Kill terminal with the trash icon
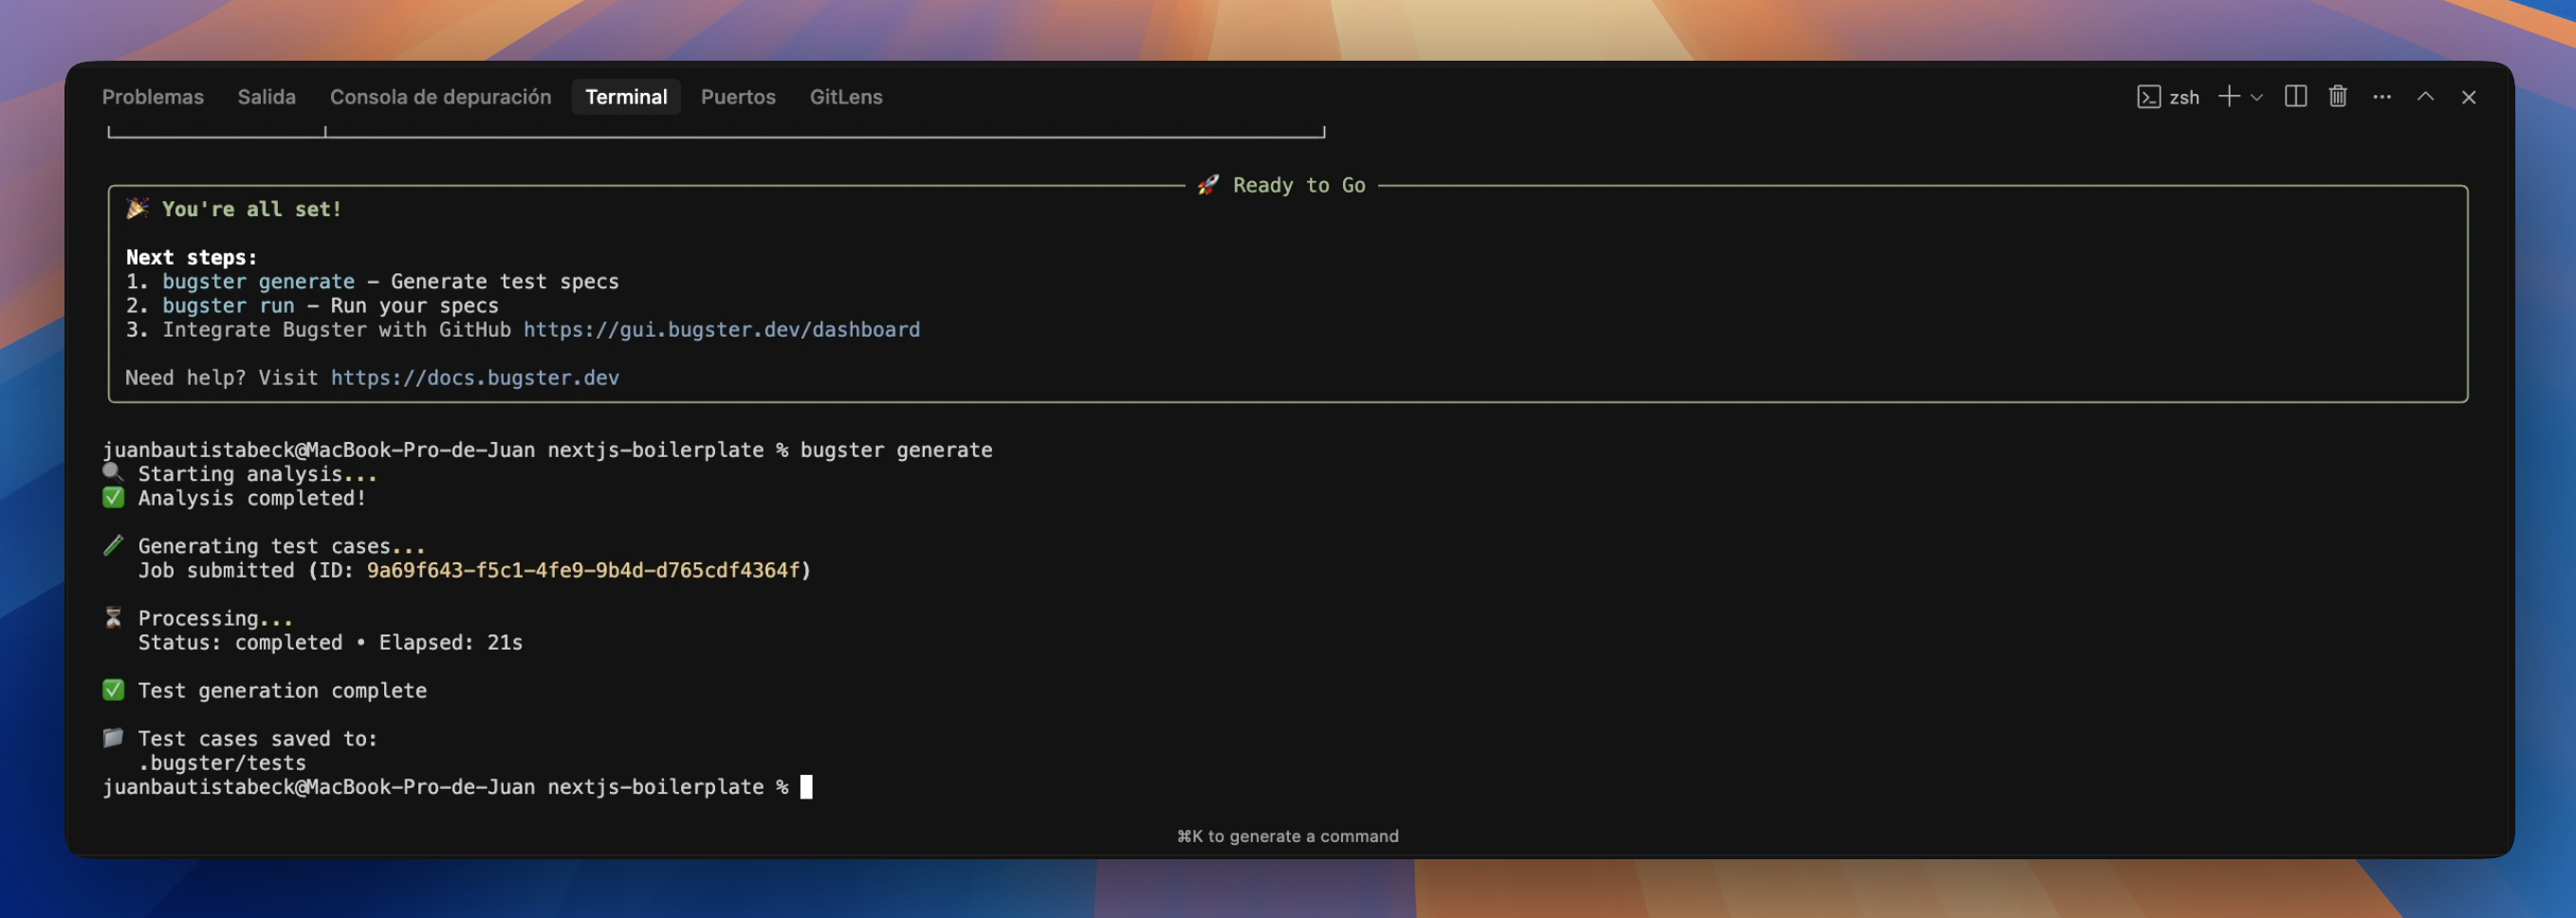The image size is (2576, 918). click(x=2337, y=97)
